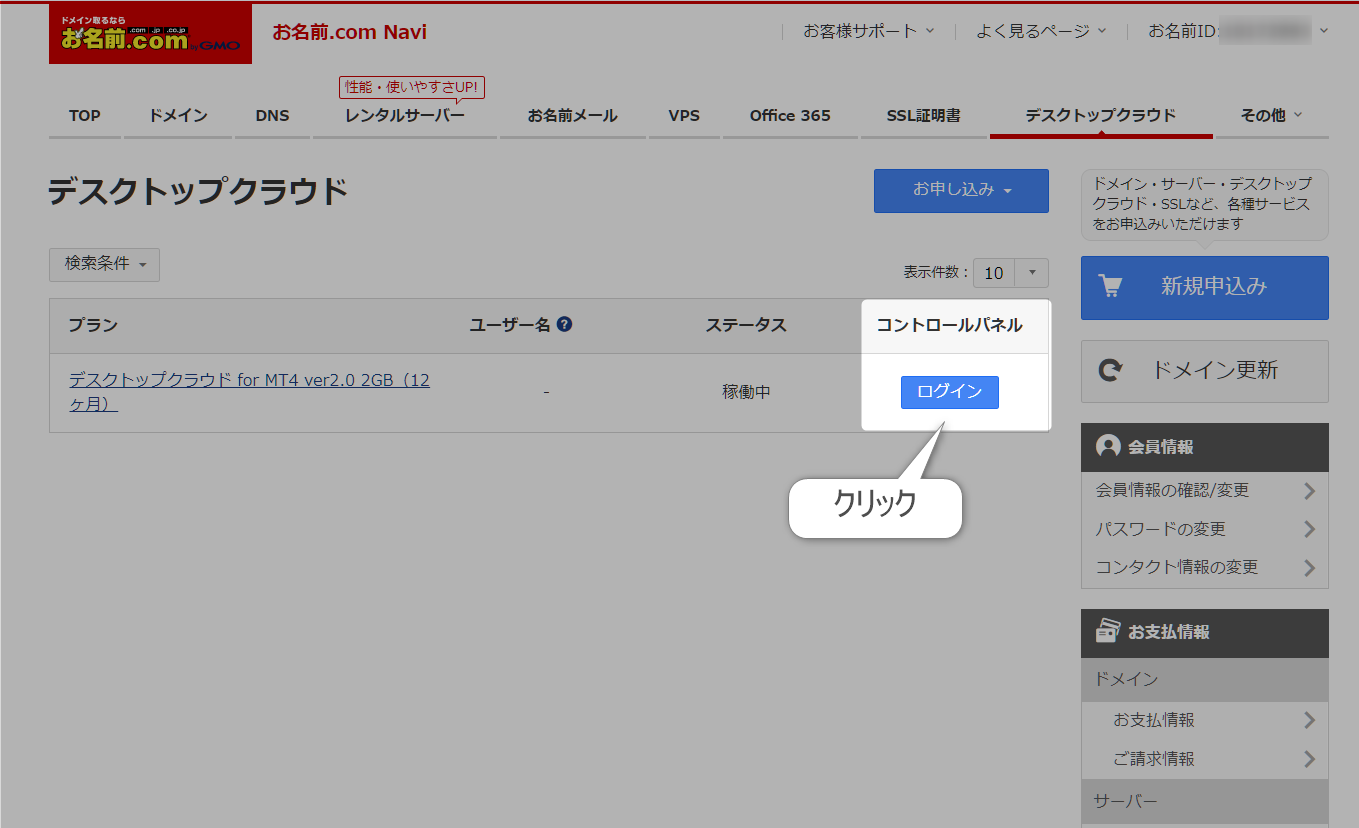The width and height of the screenshot is (1359, 828).
Task: Click chevron next to お支払情報 under ドメイン
Action: tap(1309, 720)
